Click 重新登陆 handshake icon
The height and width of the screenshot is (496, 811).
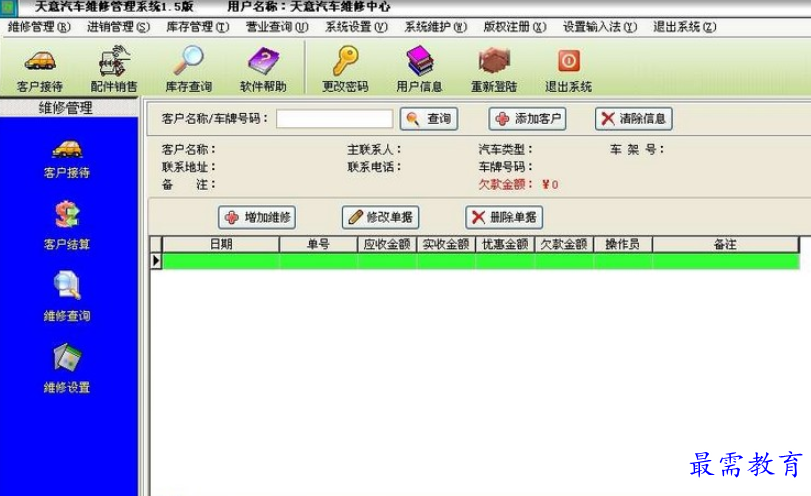point(494,70)
